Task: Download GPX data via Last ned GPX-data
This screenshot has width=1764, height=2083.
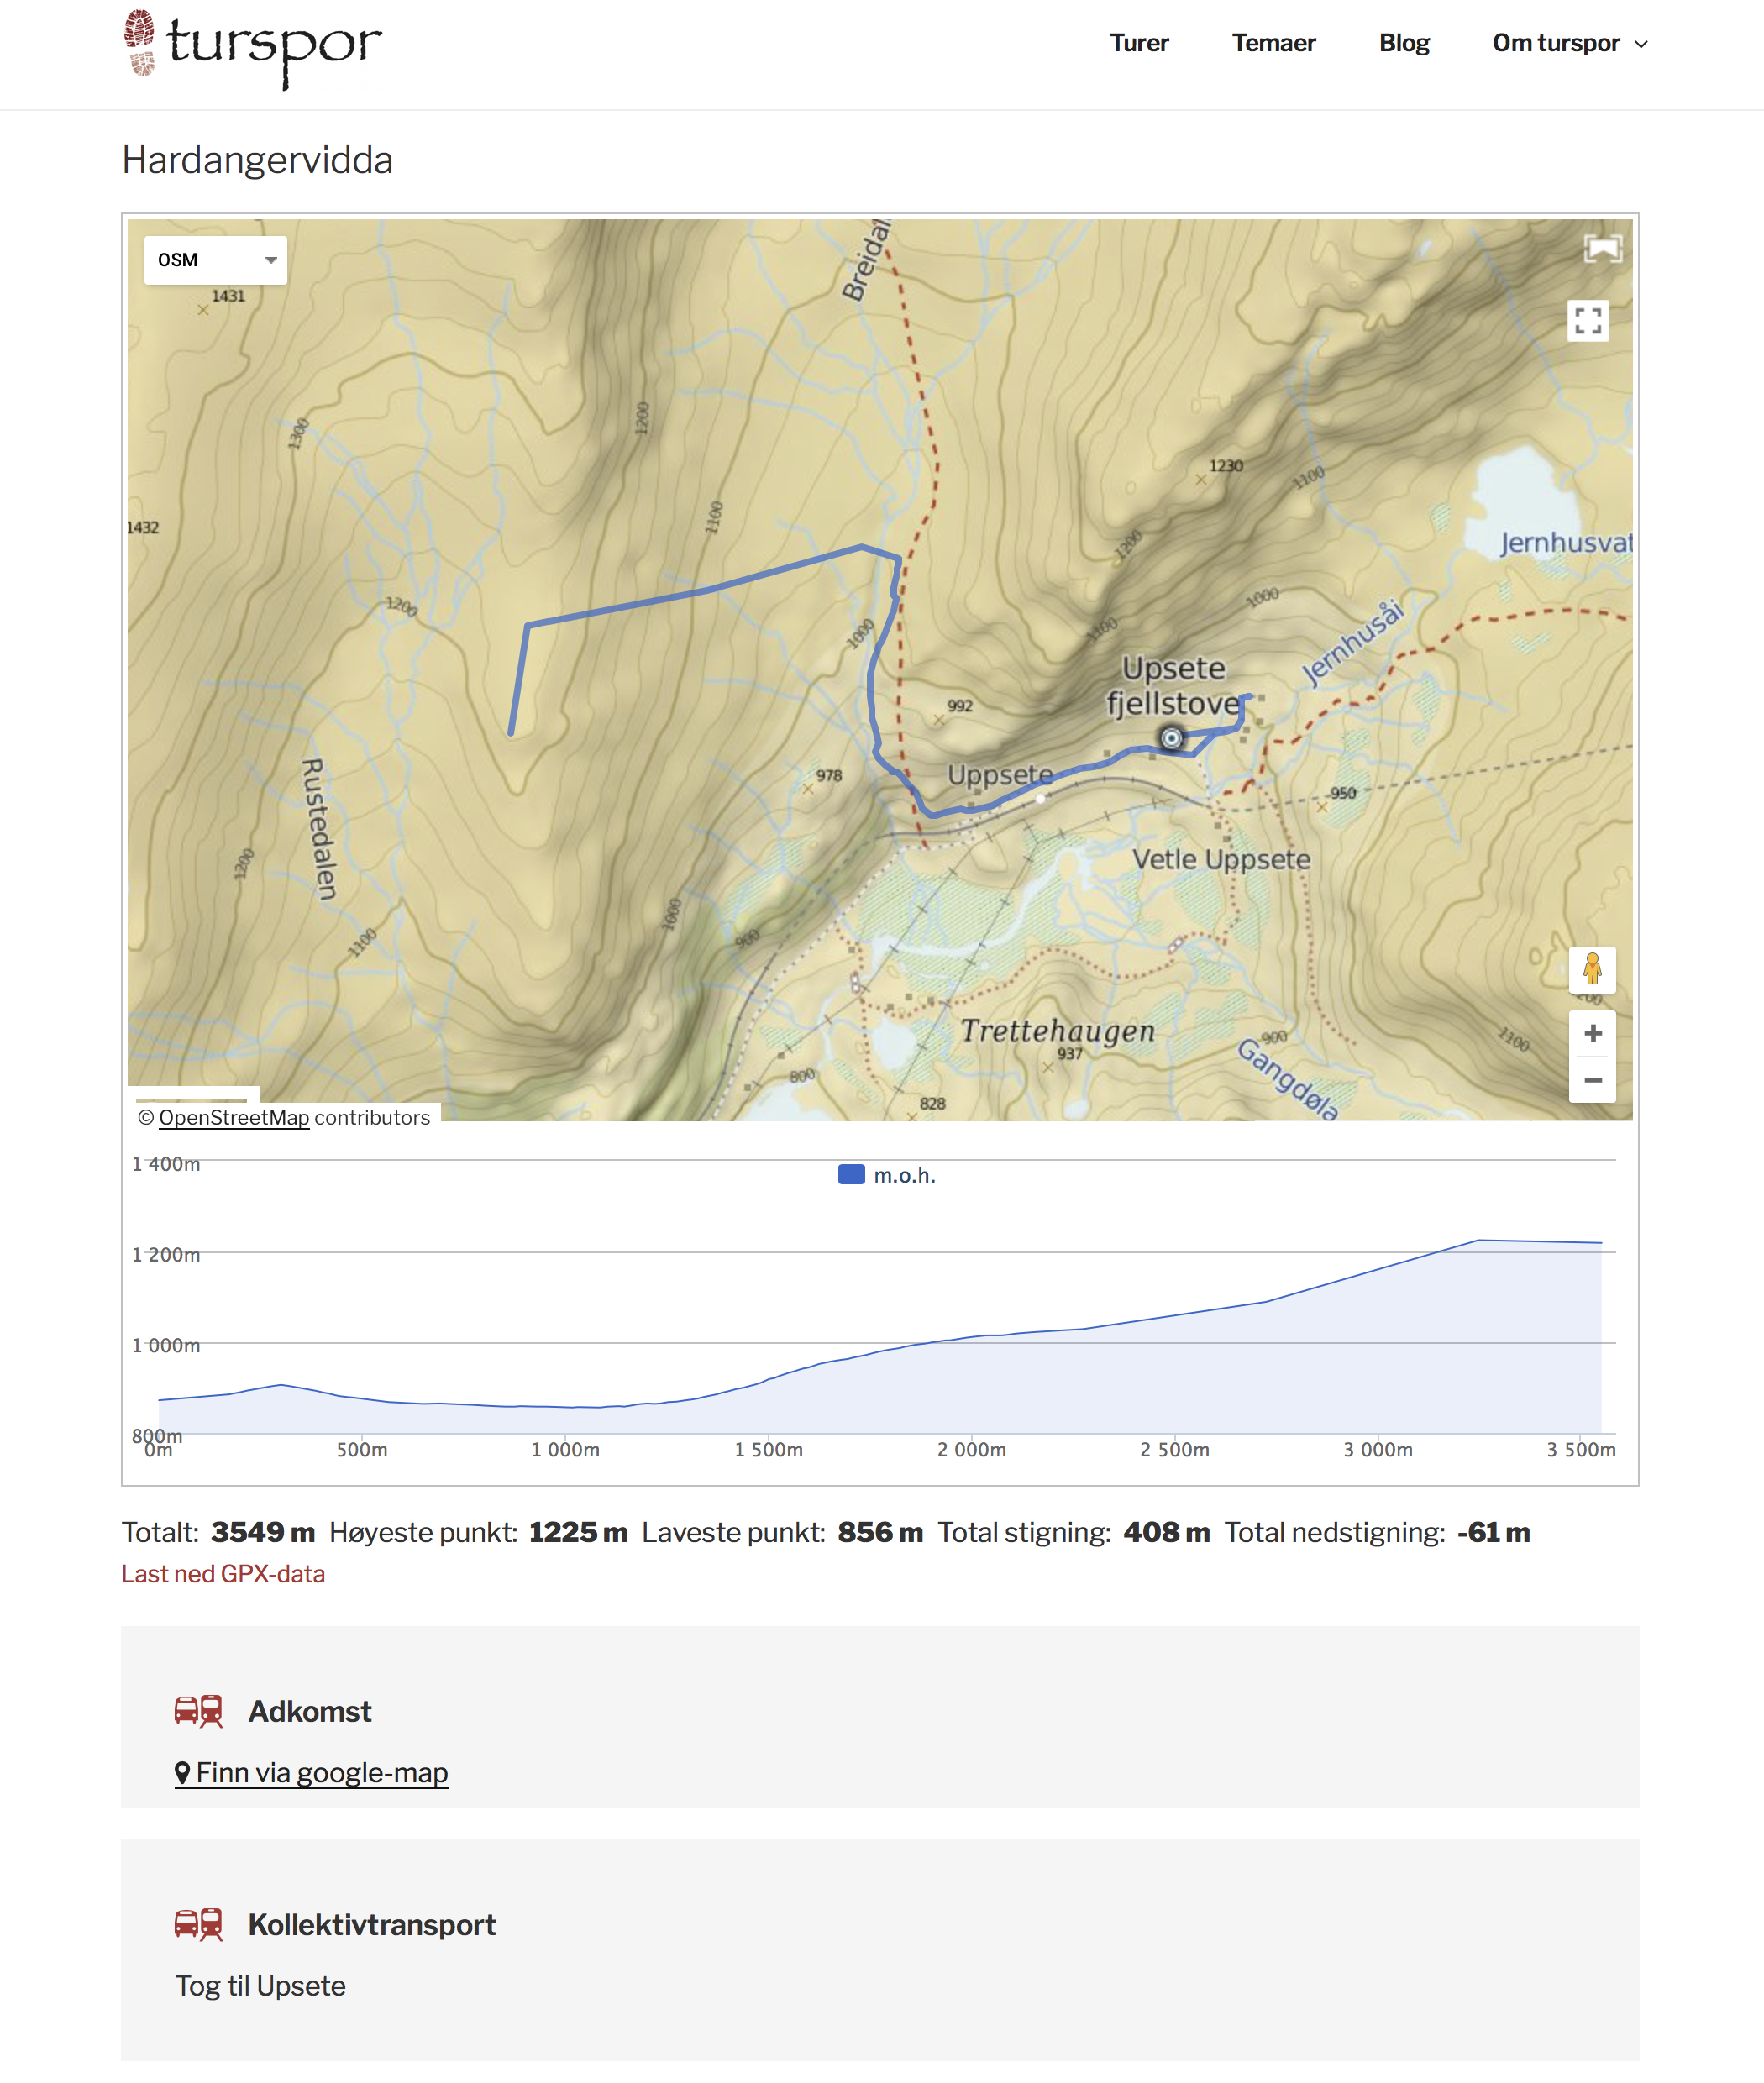Action: coord(223,1574)
